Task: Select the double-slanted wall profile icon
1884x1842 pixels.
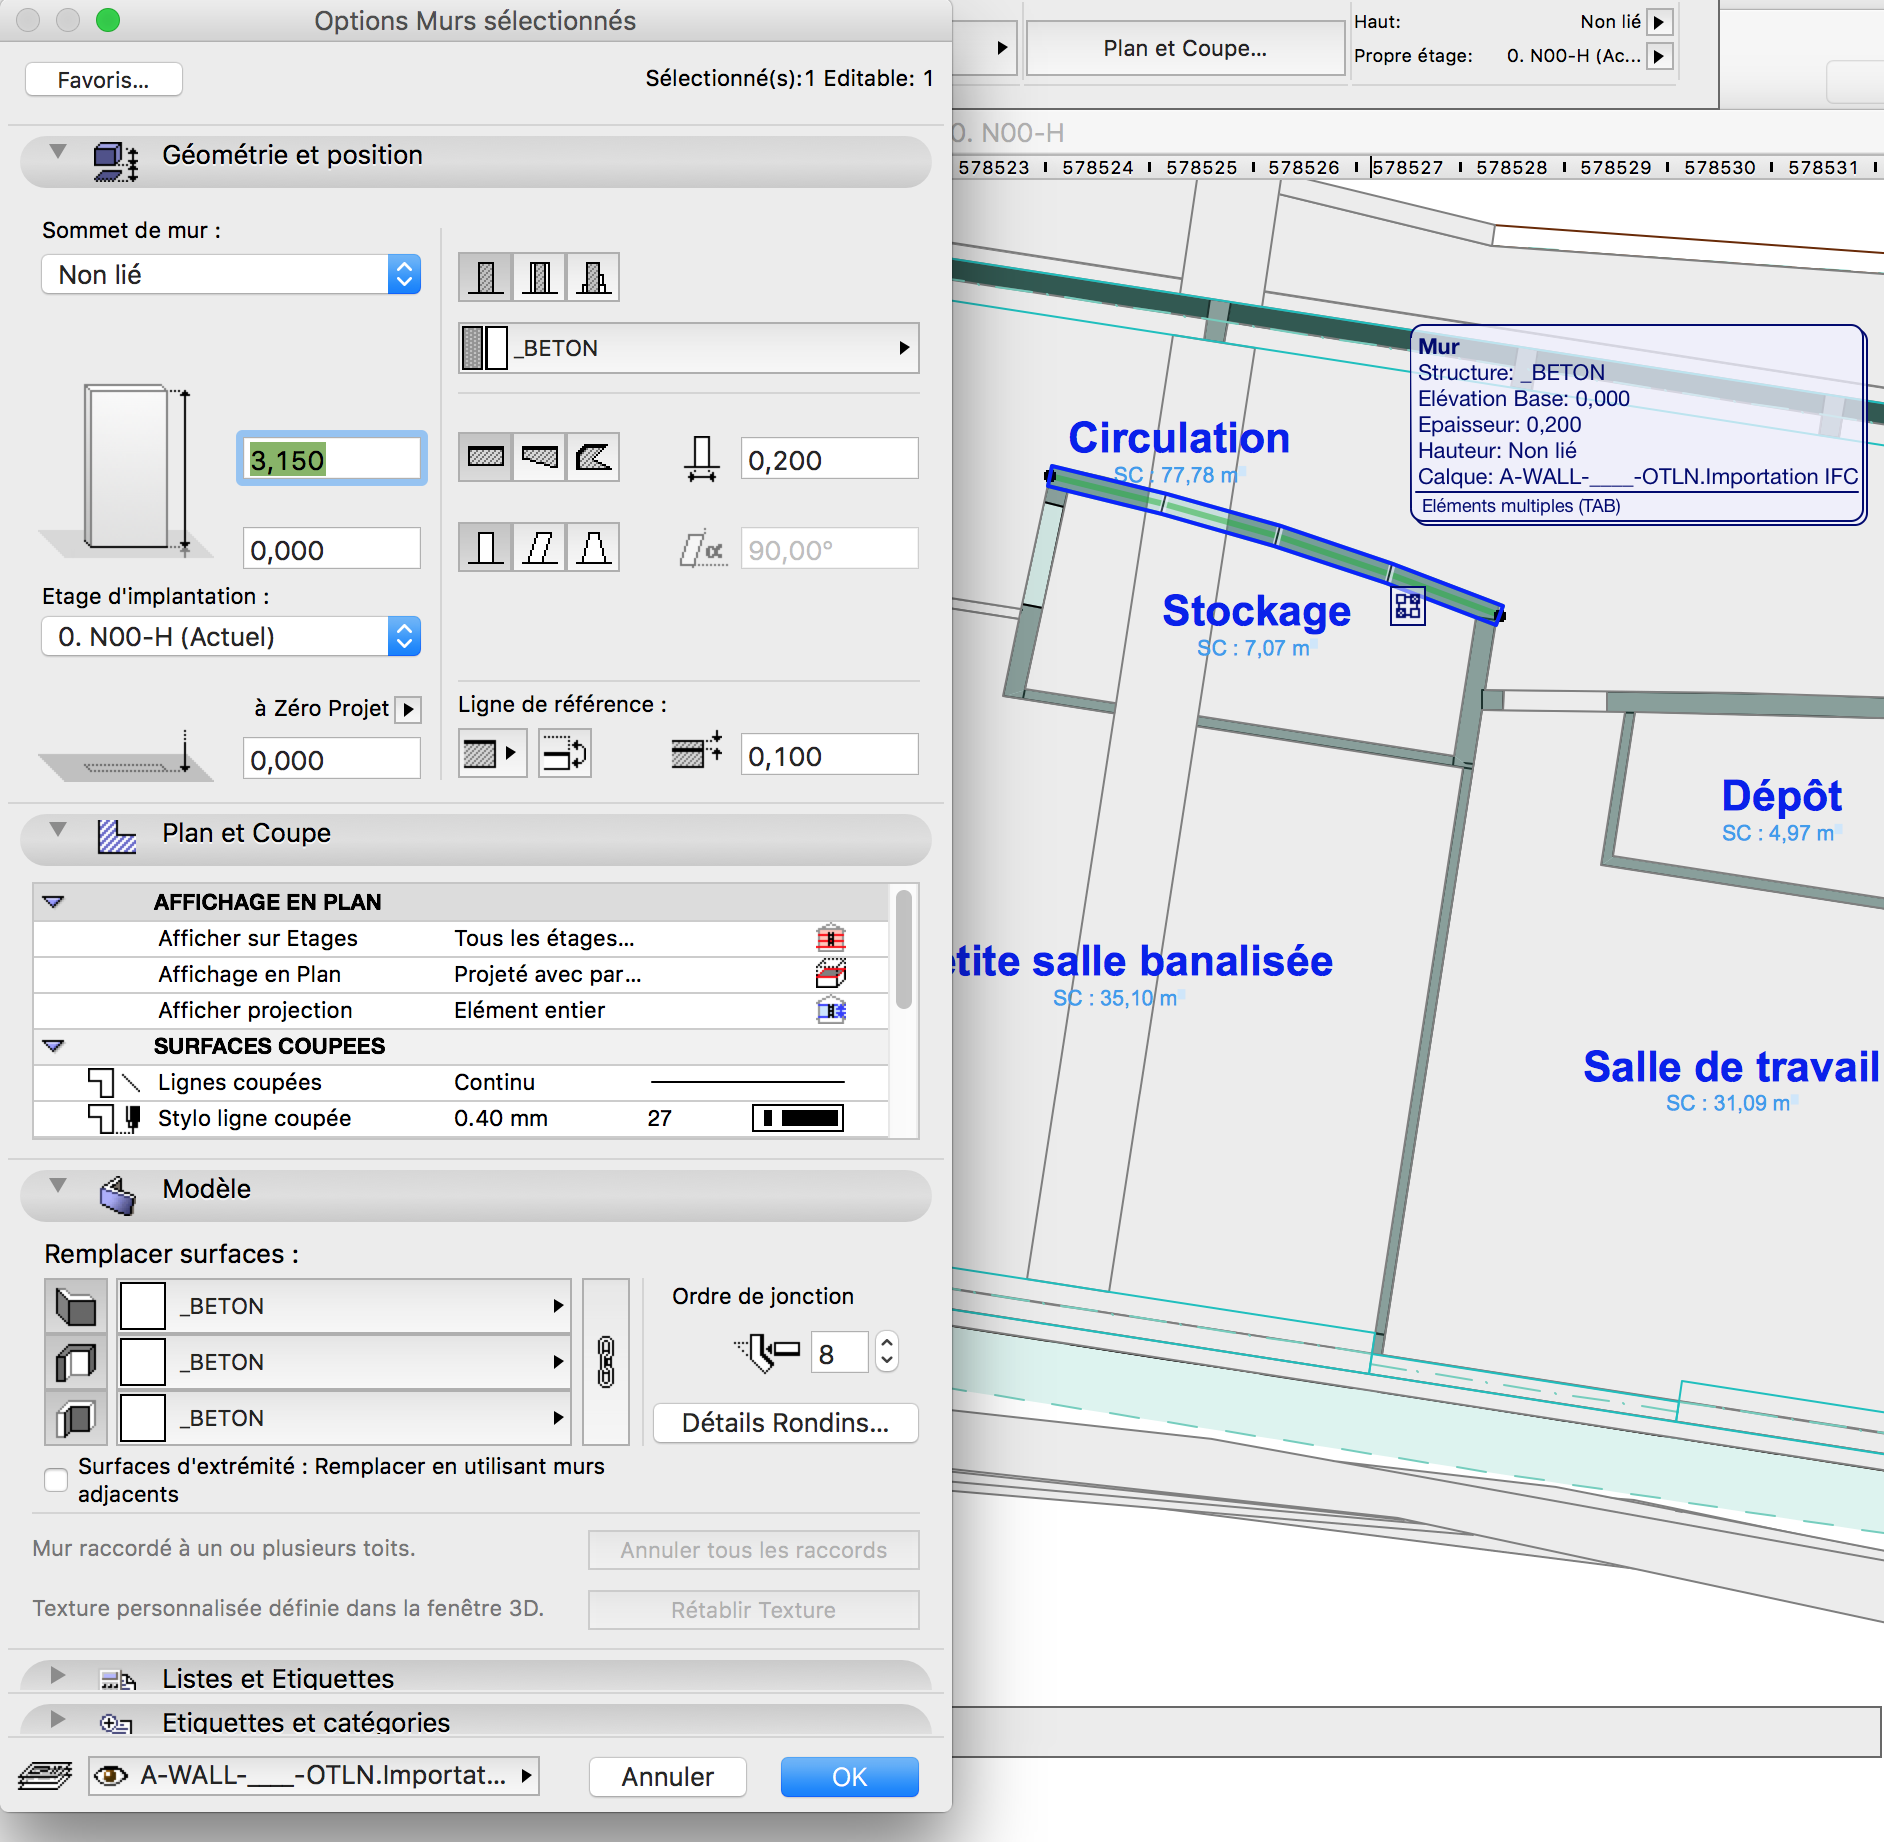Action: point(593,548)
